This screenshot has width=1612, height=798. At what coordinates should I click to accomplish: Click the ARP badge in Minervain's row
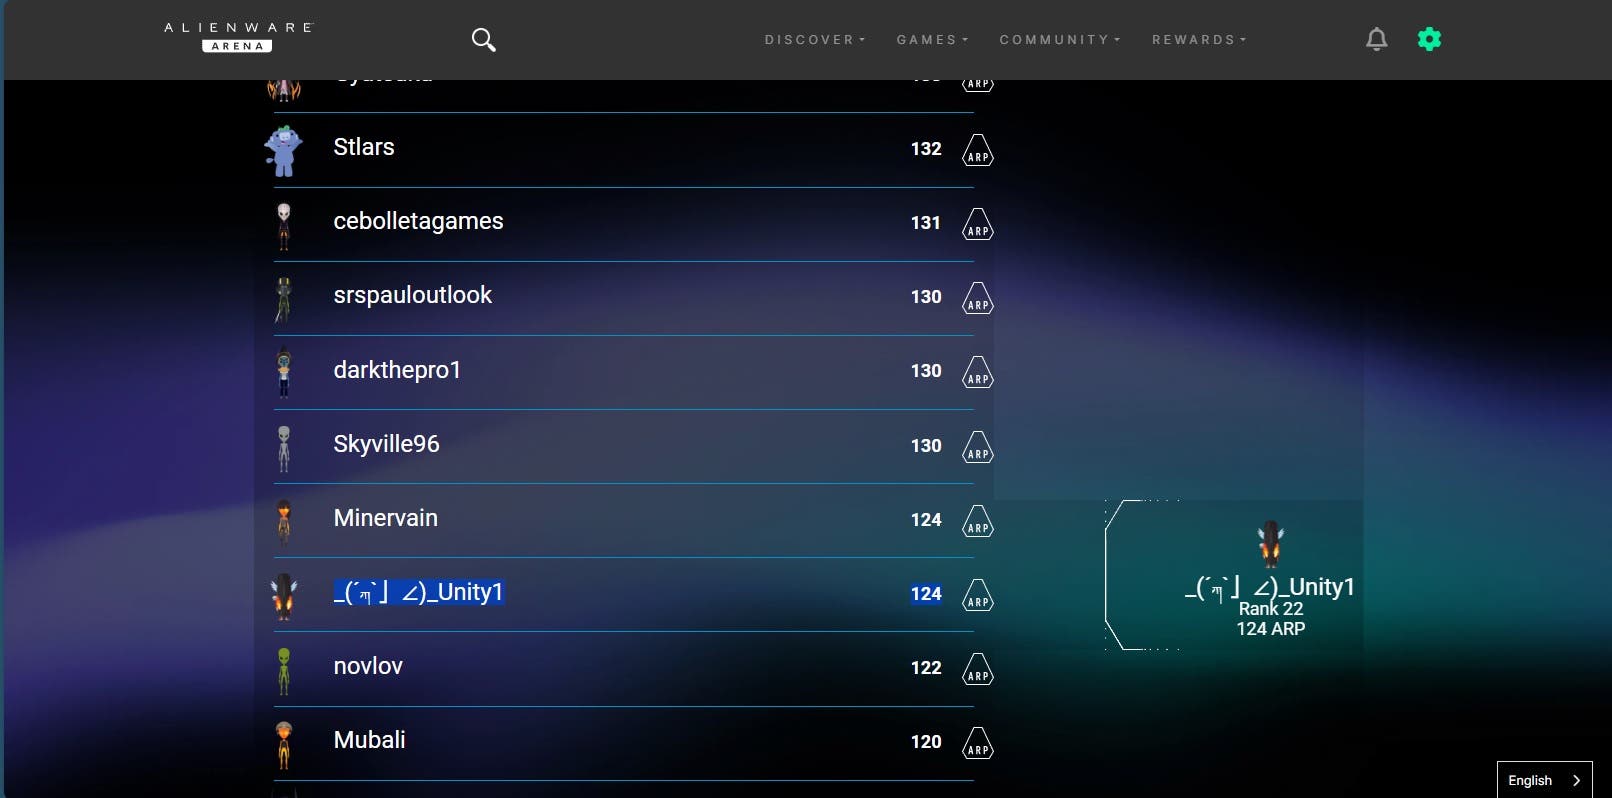[977, 521]
